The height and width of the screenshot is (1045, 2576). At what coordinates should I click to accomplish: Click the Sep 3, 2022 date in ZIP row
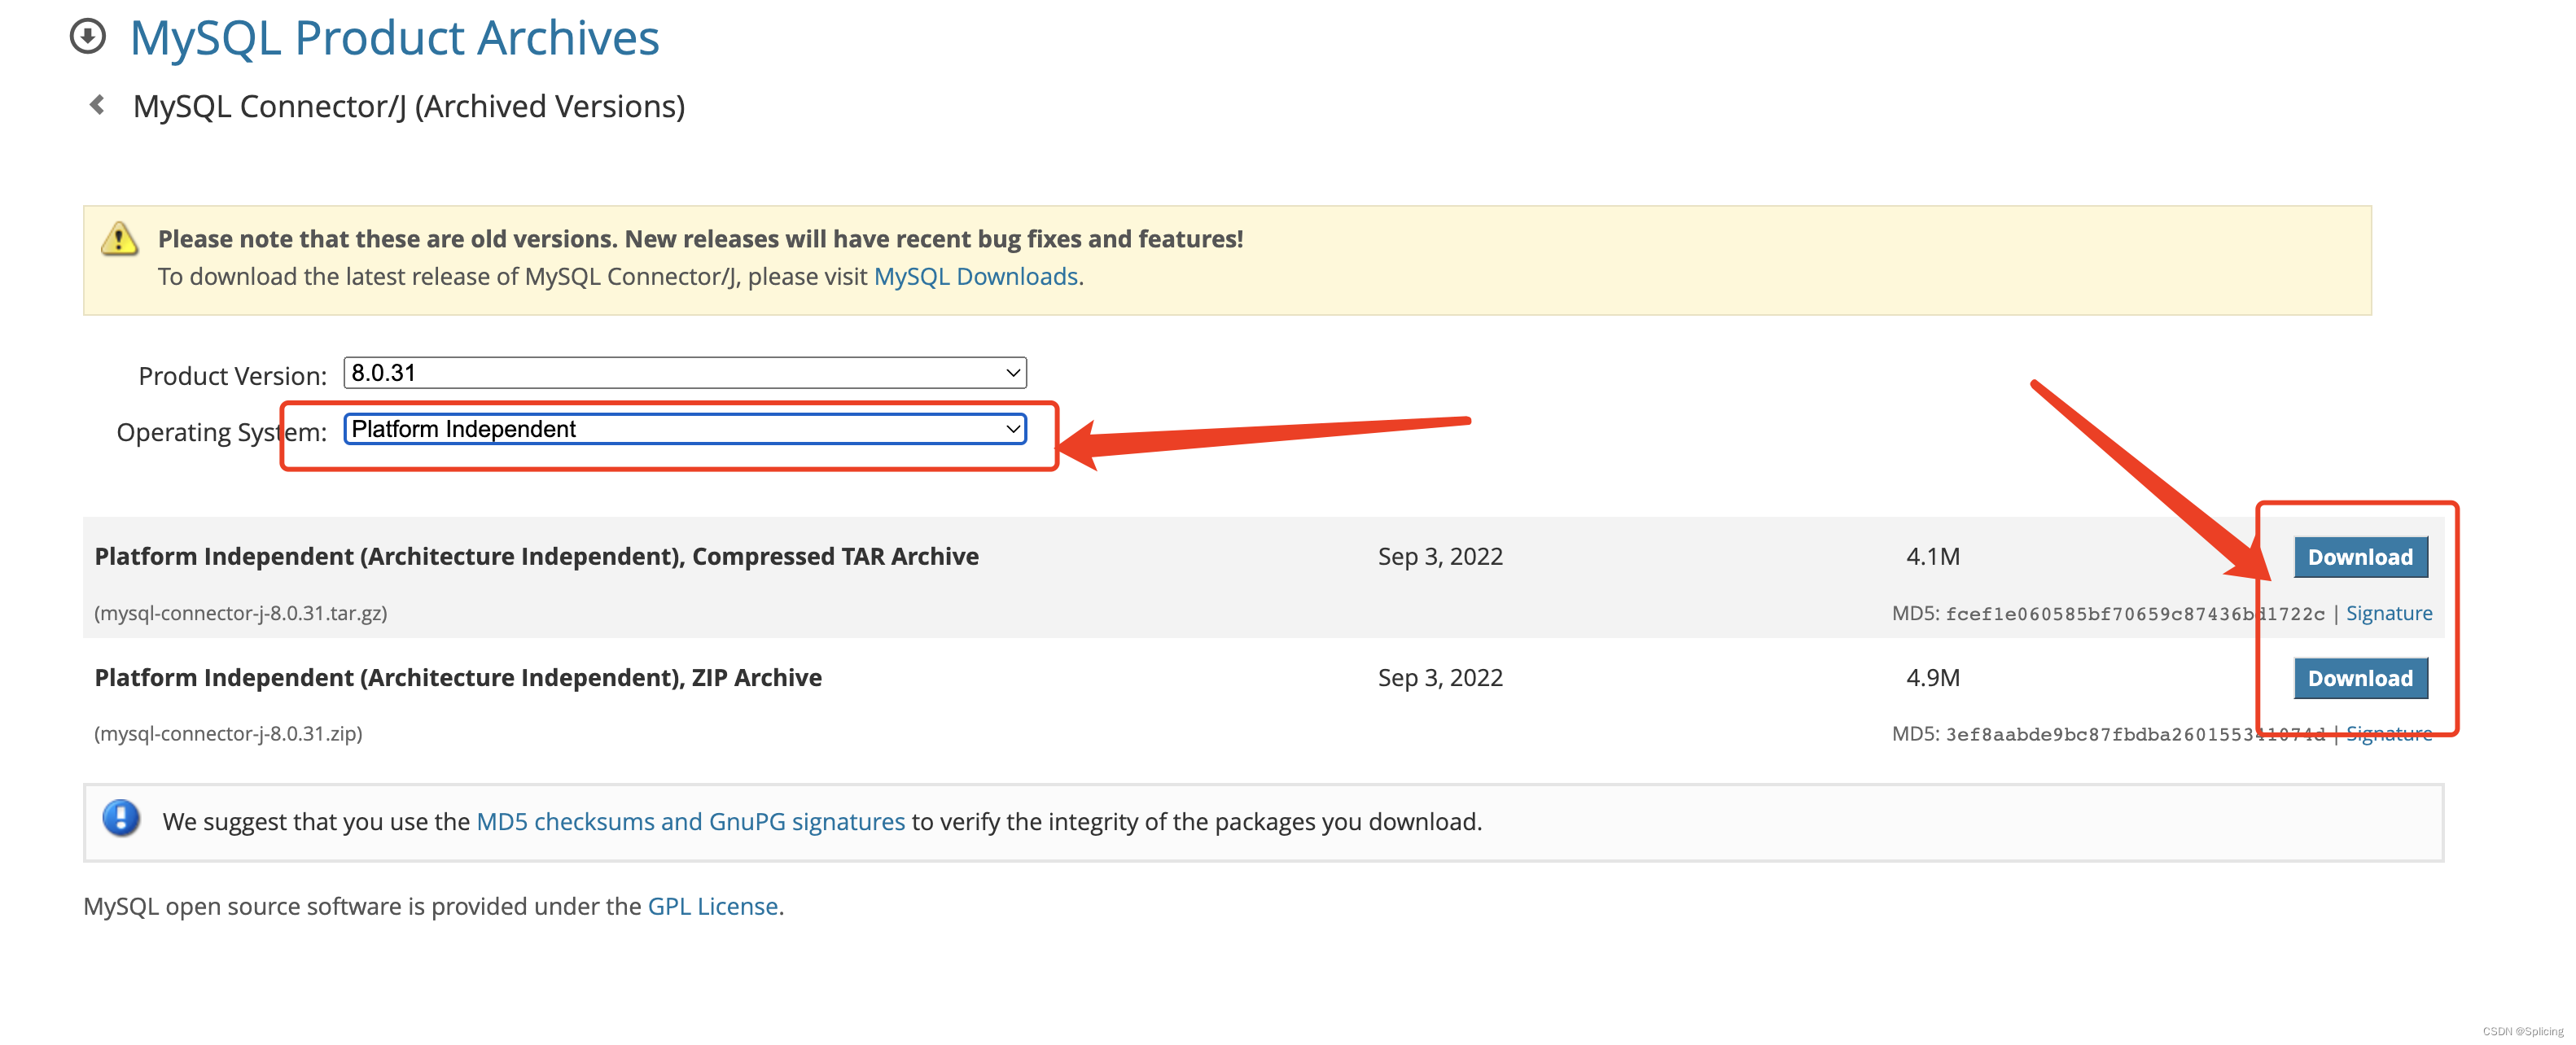(1440, 677)
